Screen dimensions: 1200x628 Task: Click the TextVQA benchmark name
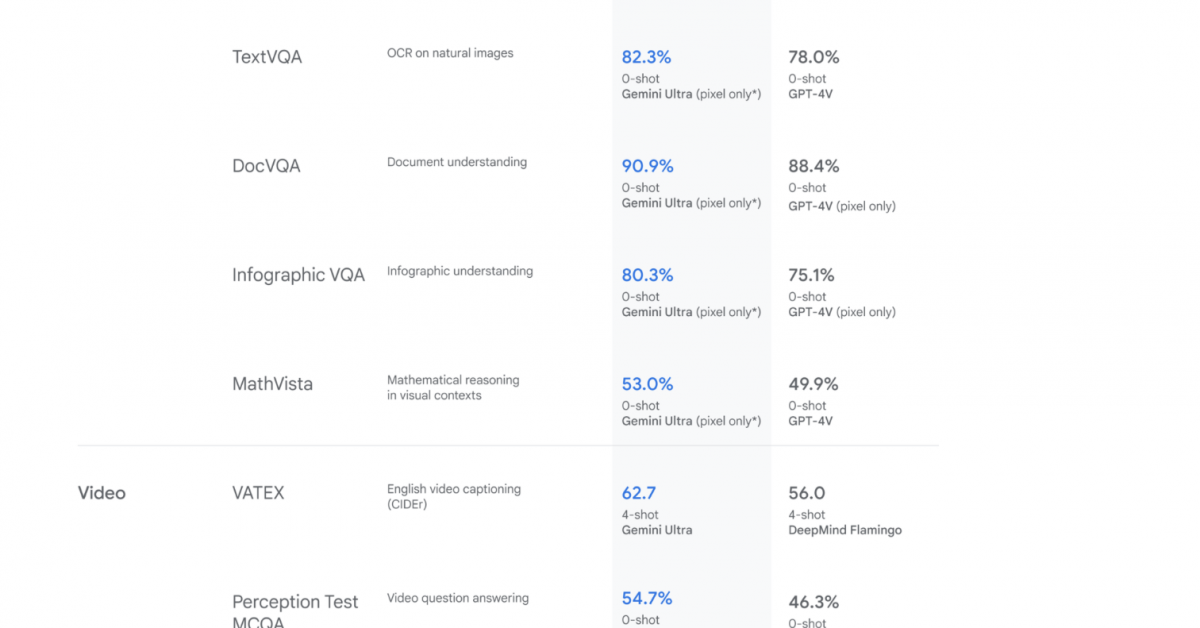point(267,57)
